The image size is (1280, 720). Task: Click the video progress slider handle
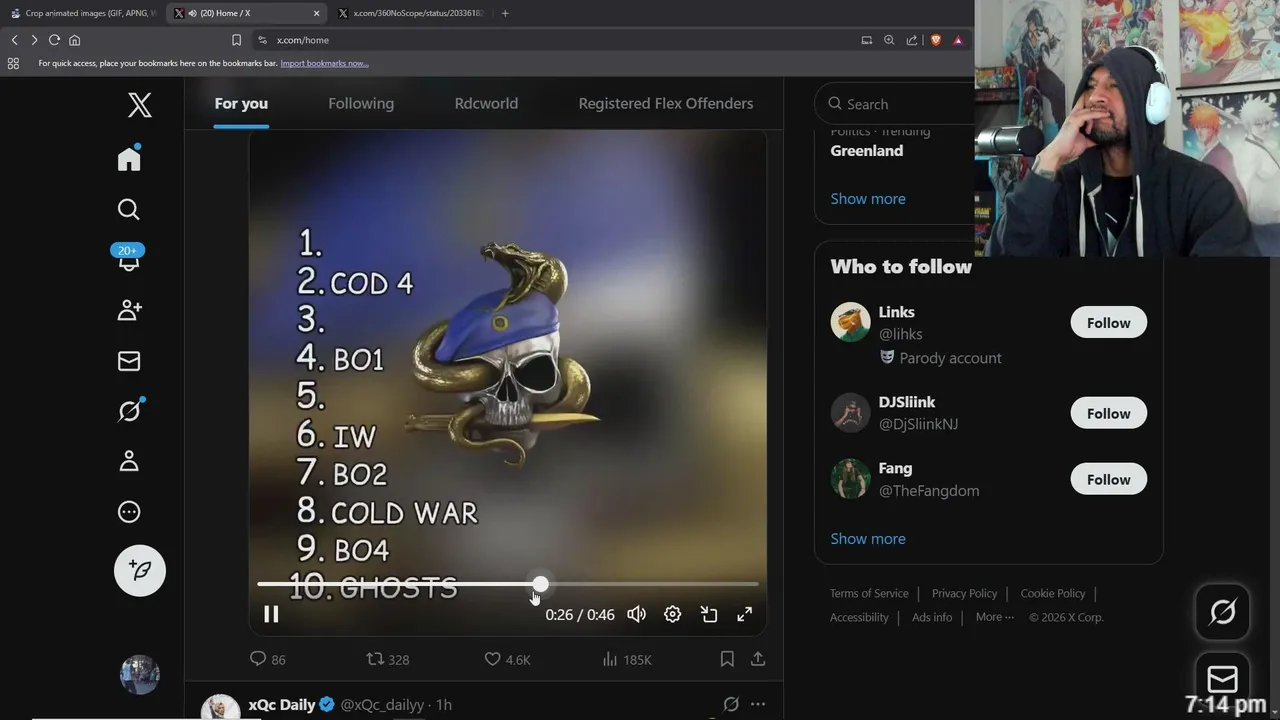(540, 584)
